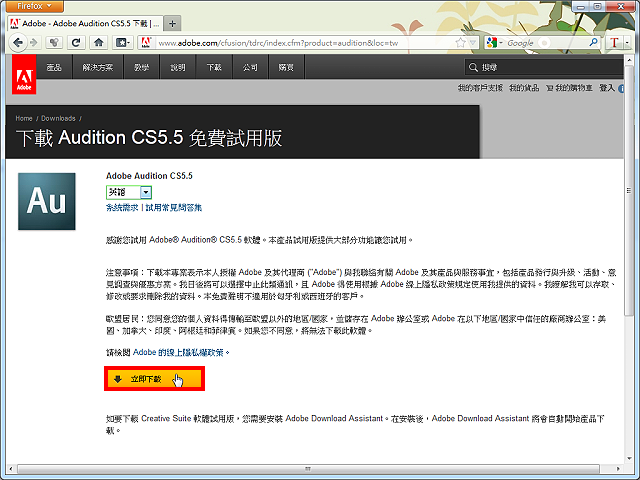The height and width of the screenshot is (480, 640).
Task: Click the Adobe Audition CS5.5 product heading
Action: pos(149,176)
